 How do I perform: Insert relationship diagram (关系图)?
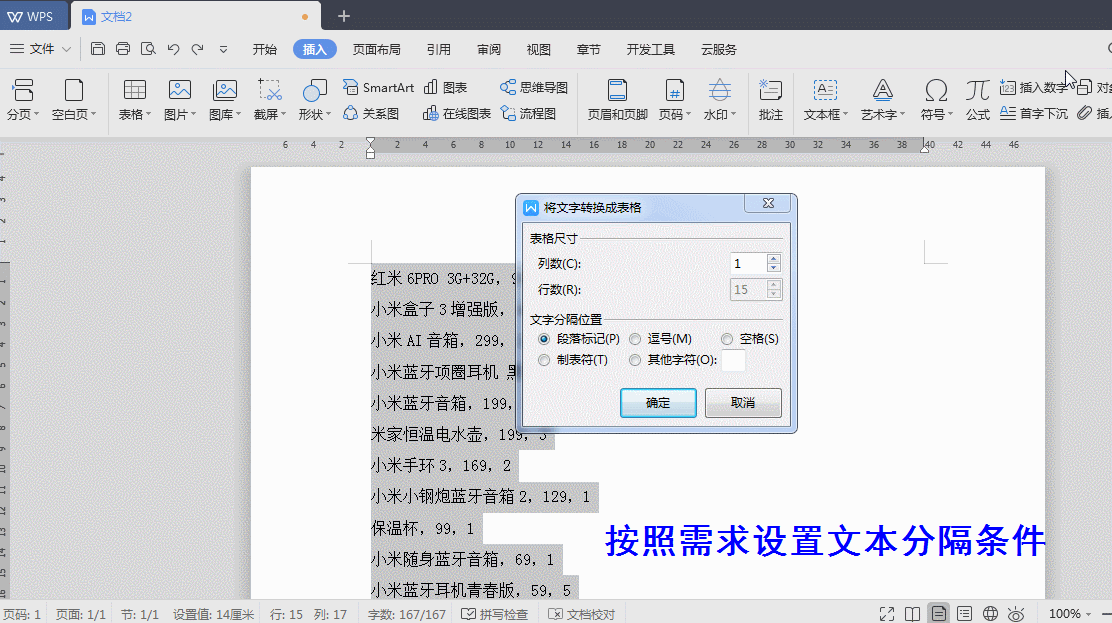tap(371, 114)
